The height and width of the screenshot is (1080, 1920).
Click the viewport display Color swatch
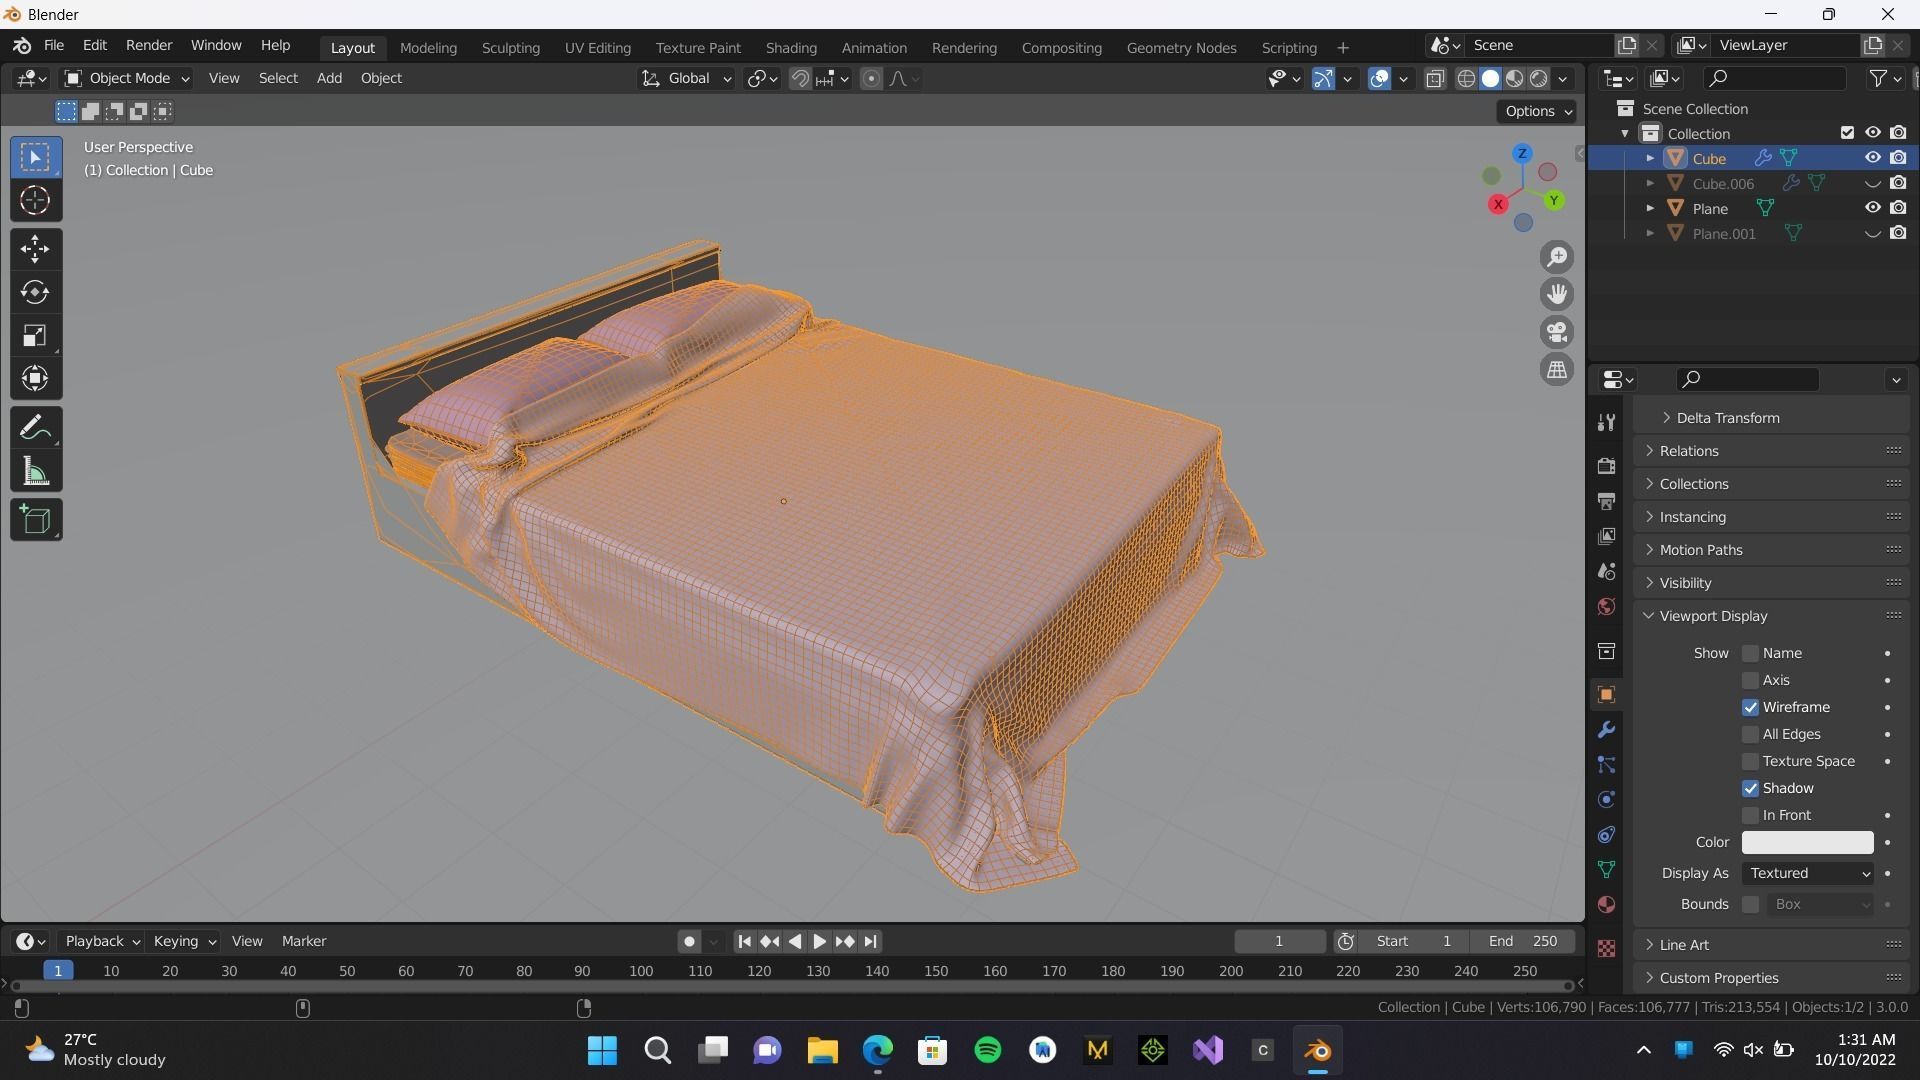point(1806,842)
